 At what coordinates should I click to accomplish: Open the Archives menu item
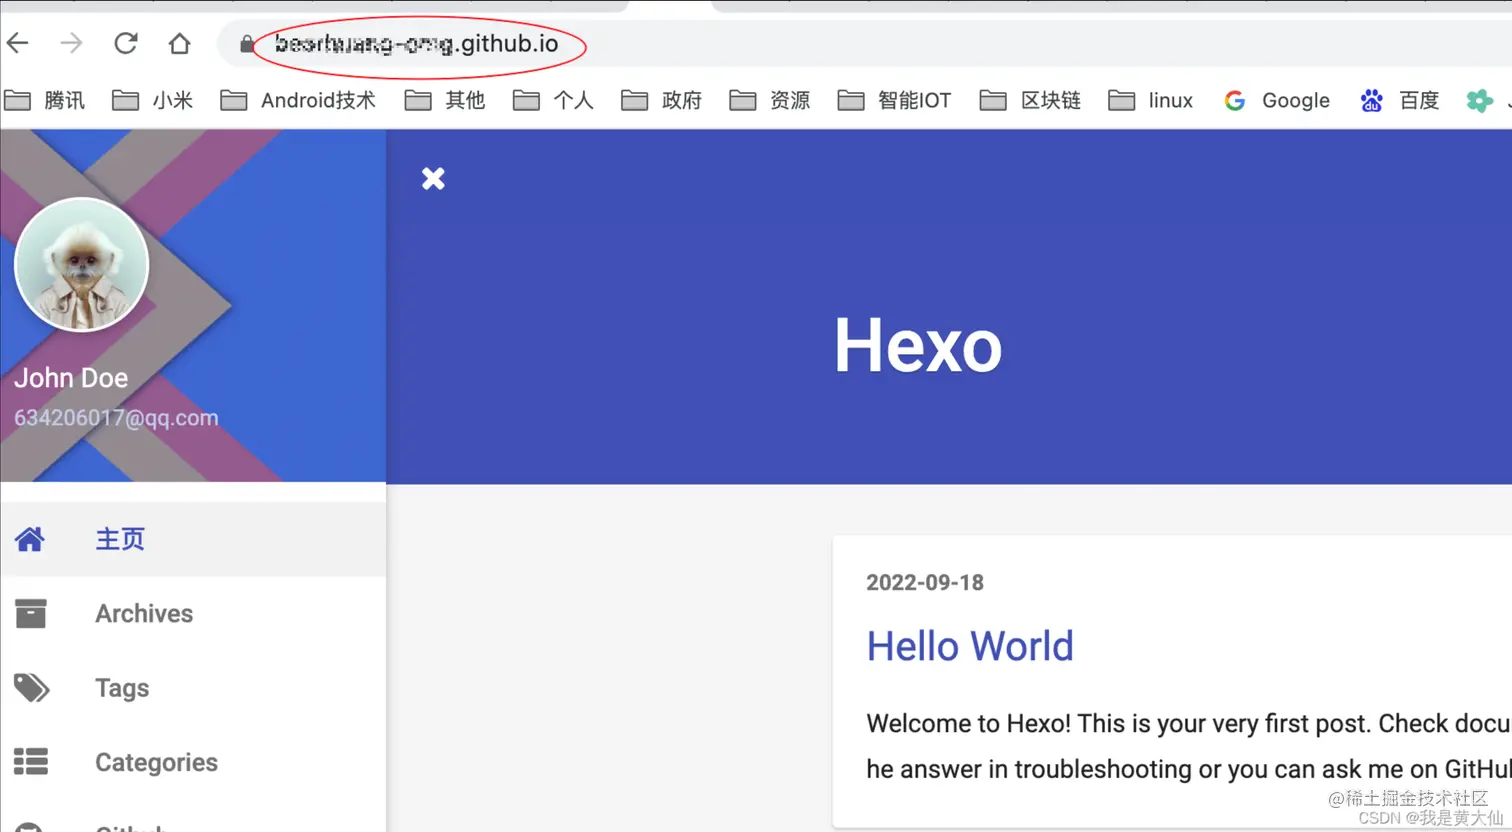coord(193,613)
